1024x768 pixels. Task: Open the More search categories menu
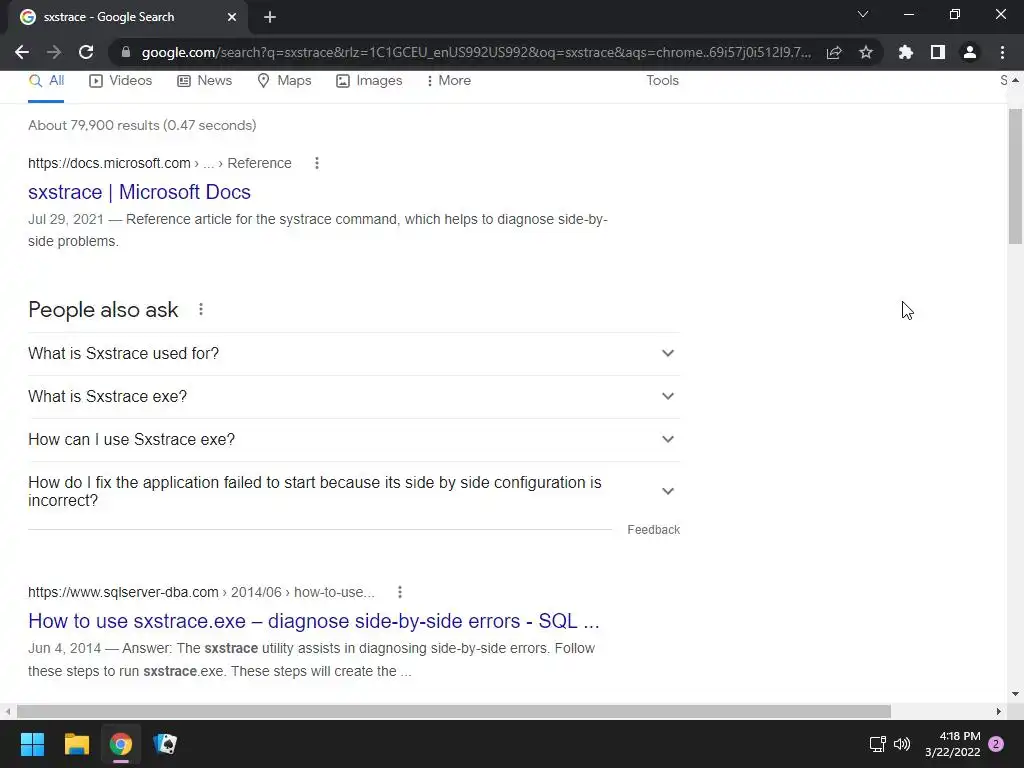(x=448, y=81)
